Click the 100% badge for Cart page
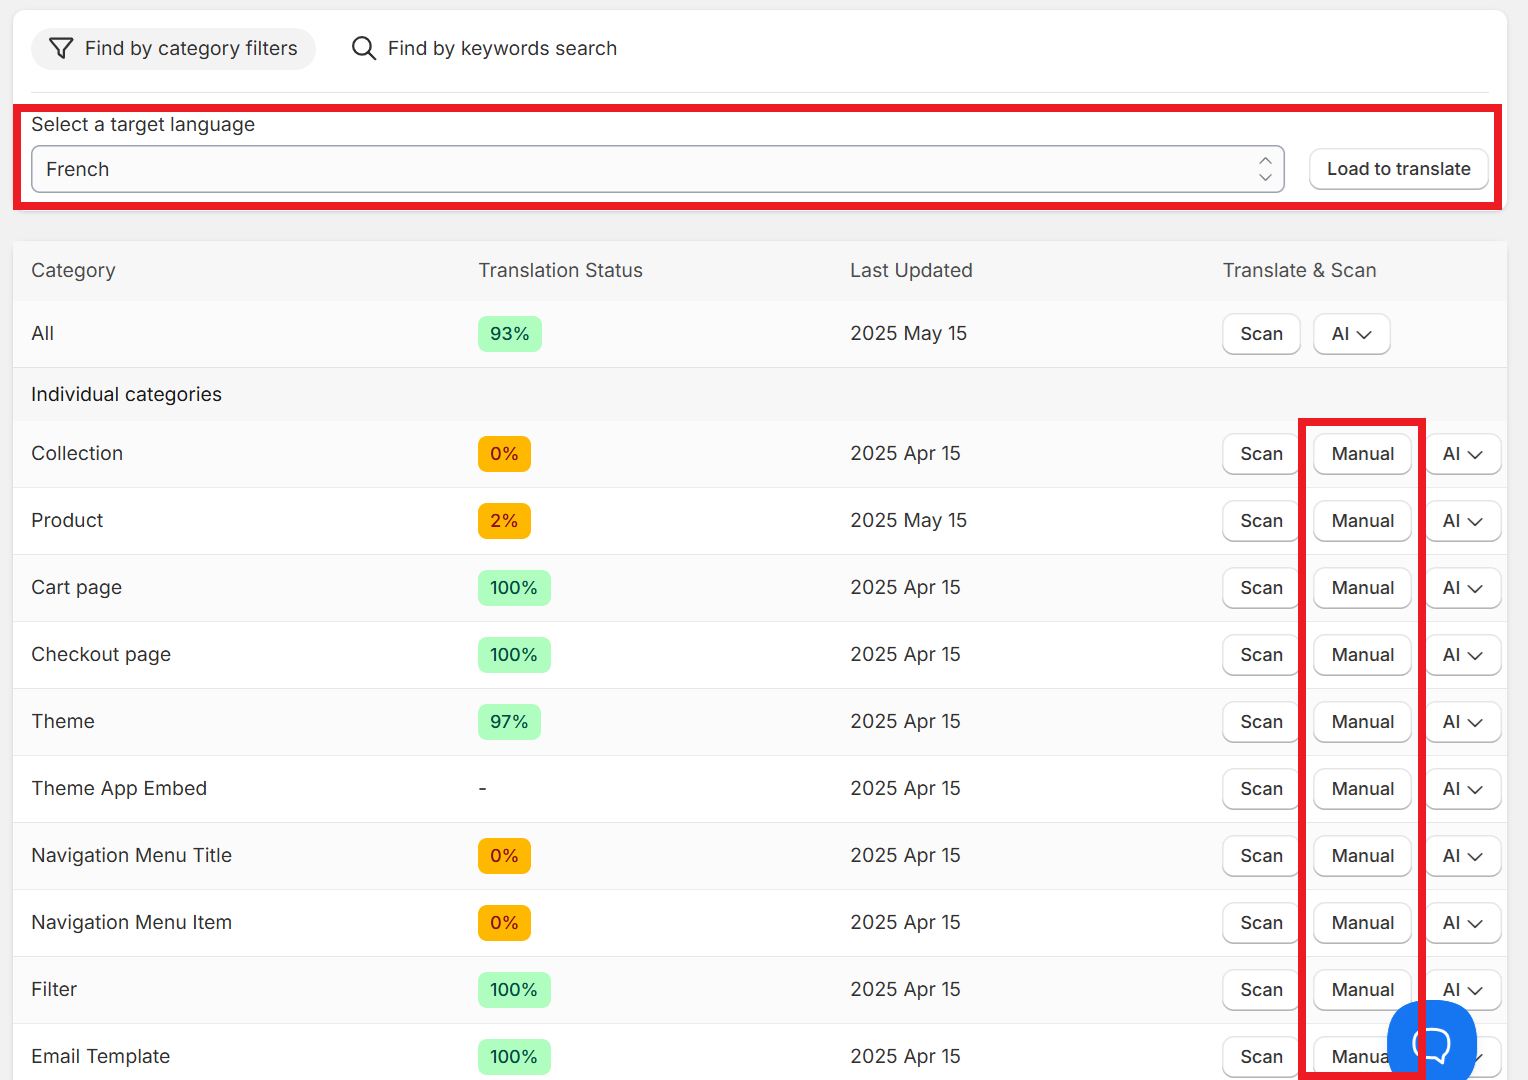This screenshot has width=1528, height=1080. [514, 588]
